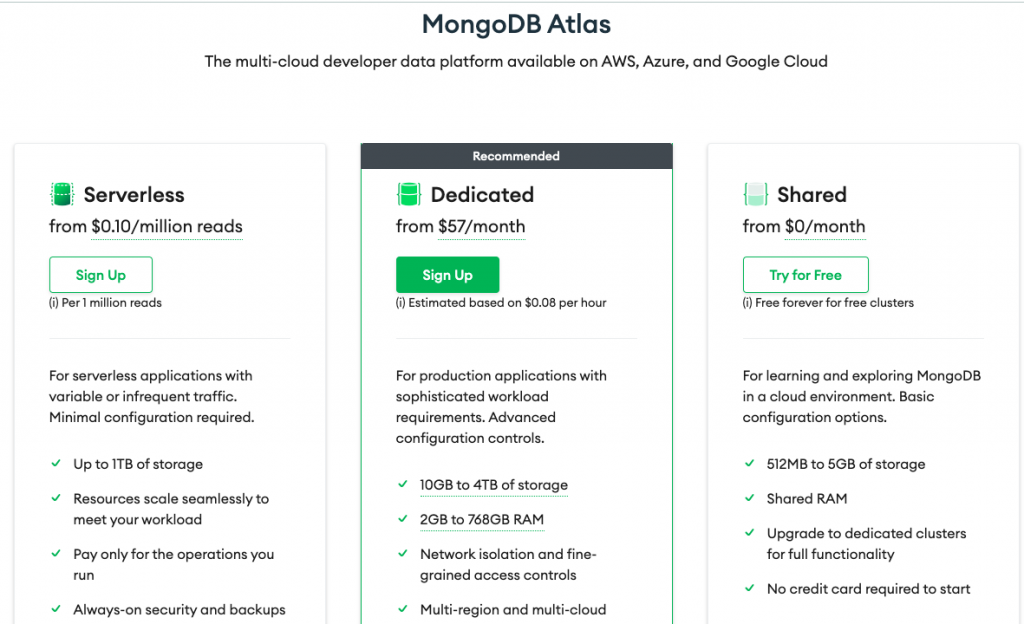The height and width of the screenshot is (624, 1024).
Task: Click the Recommended banner on Dedicated card
Action: 517,156
